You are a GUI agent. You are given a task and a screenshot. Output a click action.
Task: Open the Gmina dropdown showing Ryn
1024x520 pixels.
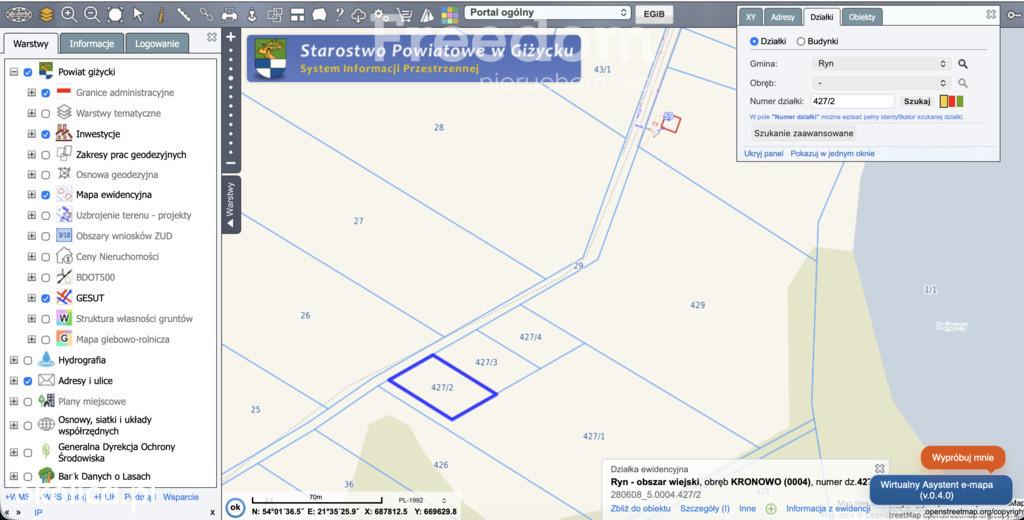(x=881, y=63)
